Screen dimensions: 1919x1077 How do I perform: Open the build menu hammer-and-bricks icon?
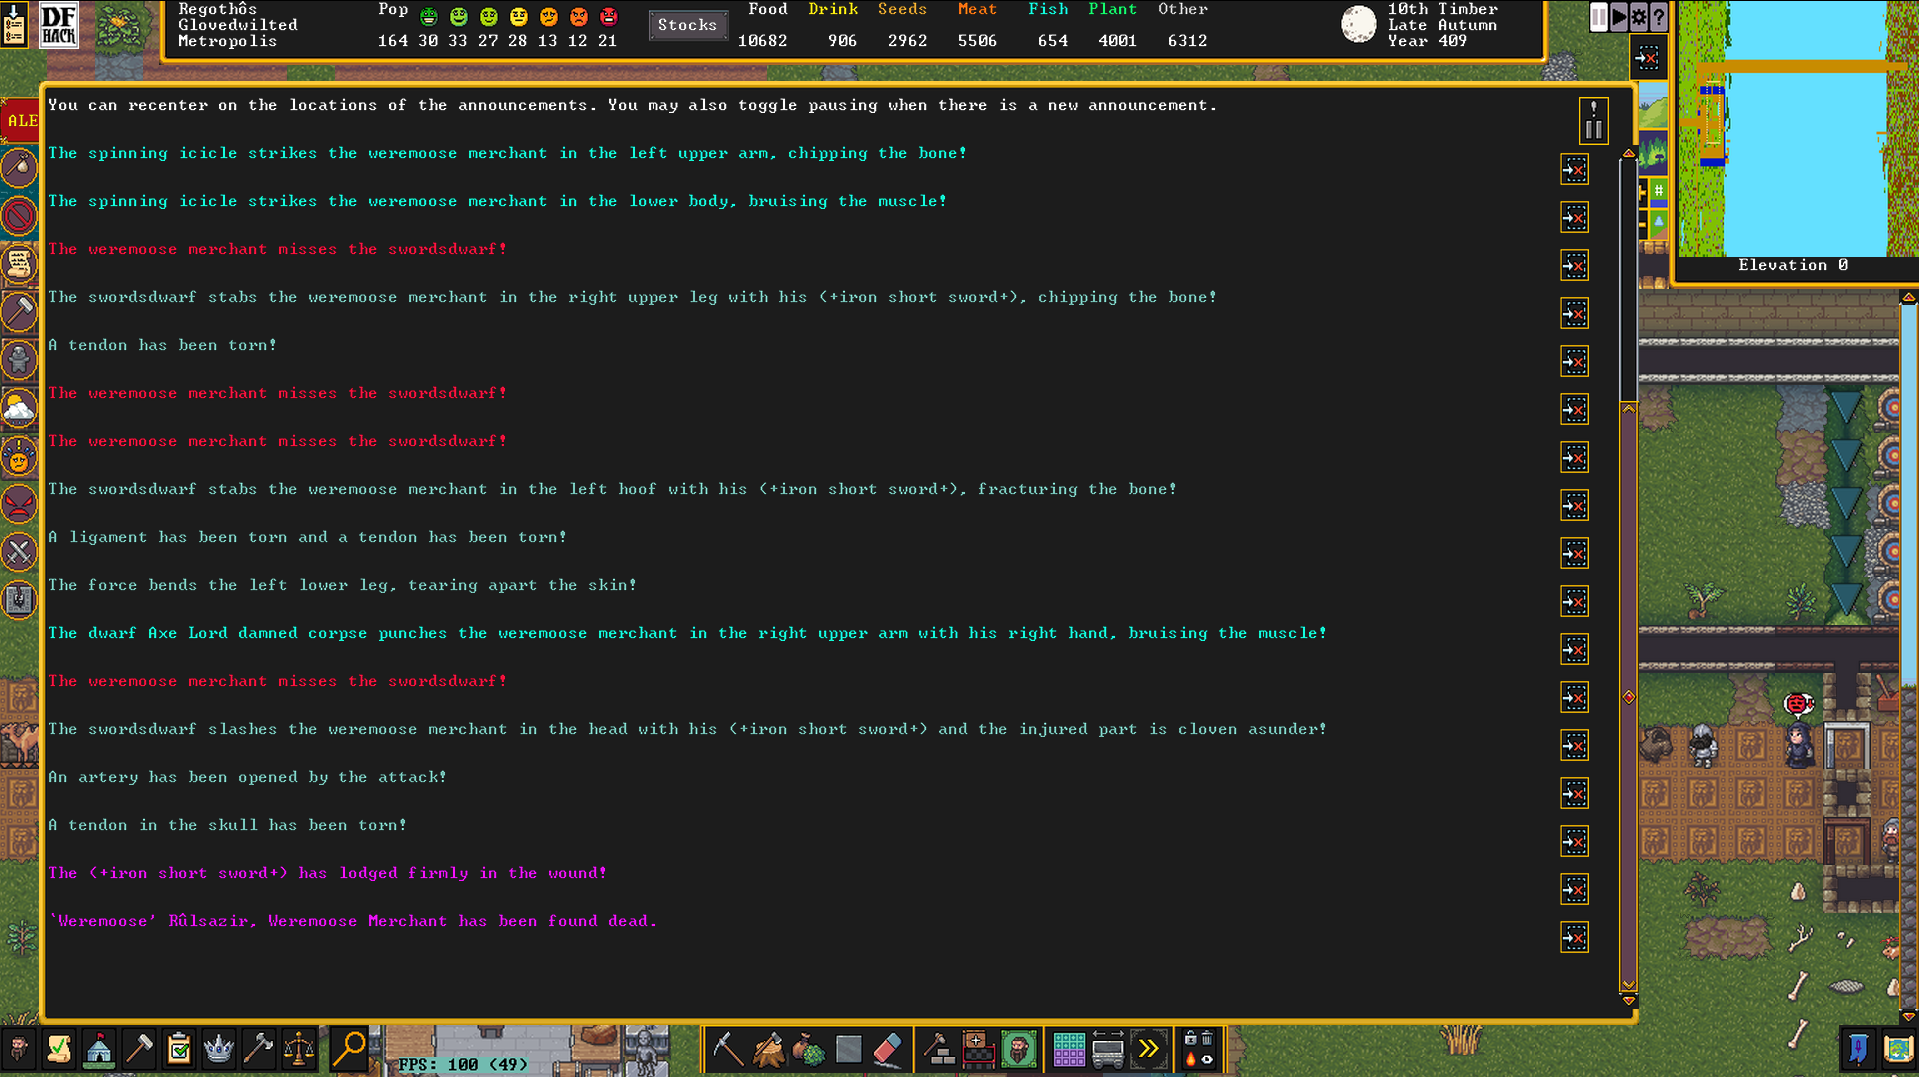(x=938, y=1049)
